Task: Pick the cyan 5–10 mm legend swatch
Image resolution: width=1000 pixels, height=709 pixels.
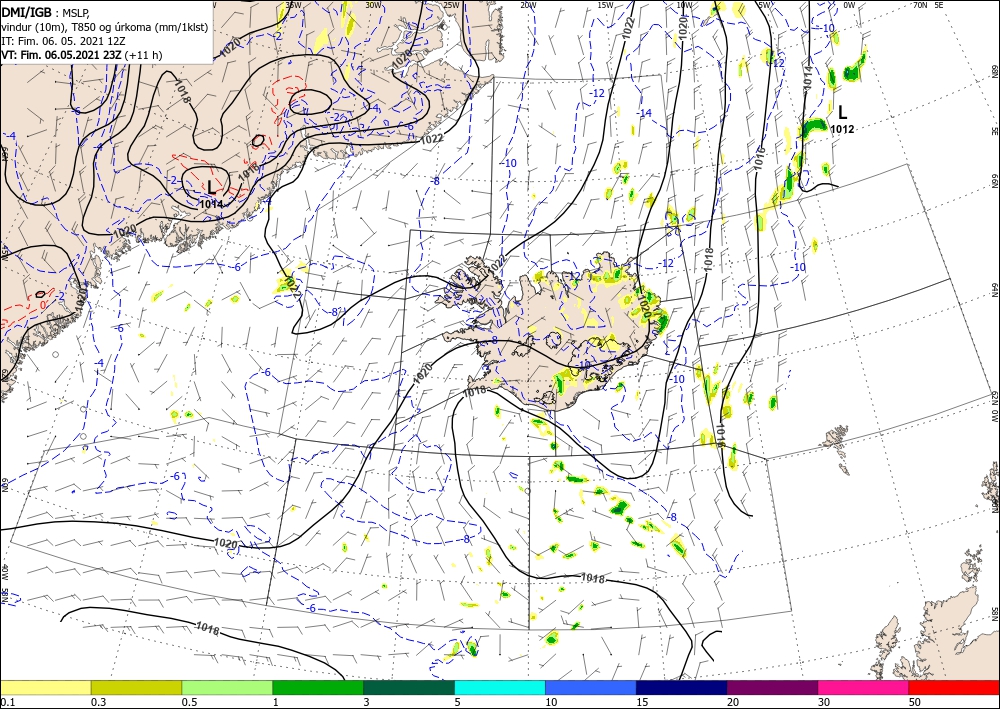Action: click(x=500, y=687)
